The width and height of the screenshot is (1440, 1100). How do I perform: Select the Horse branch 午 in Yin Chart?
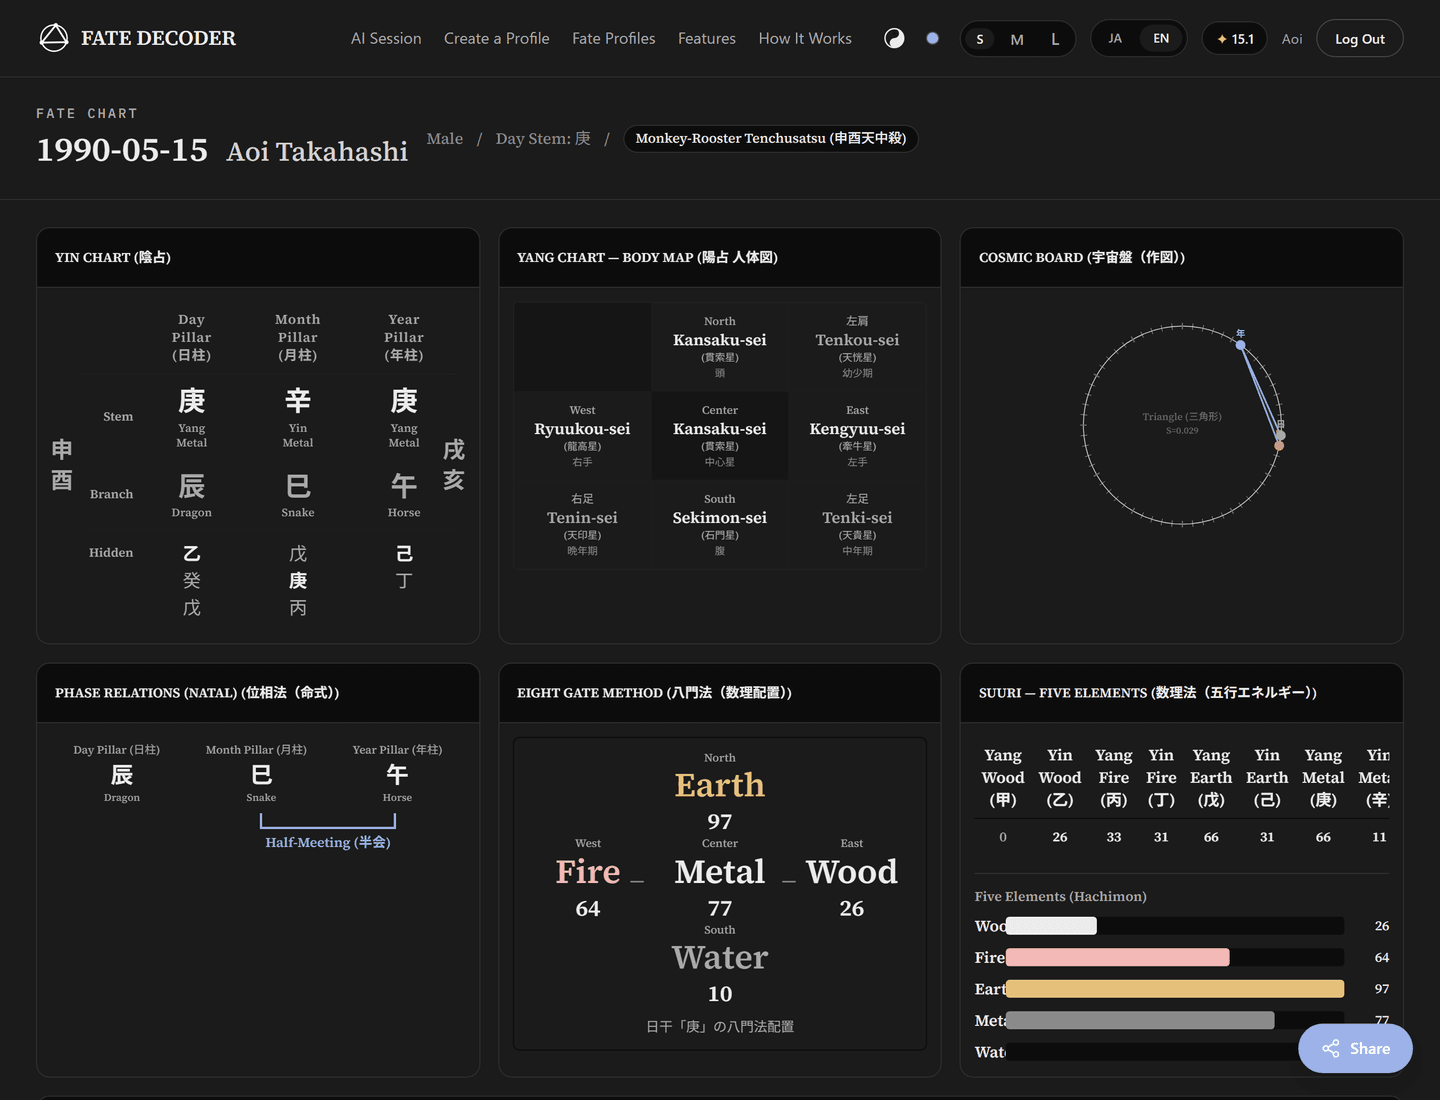[x=404, y=486]
